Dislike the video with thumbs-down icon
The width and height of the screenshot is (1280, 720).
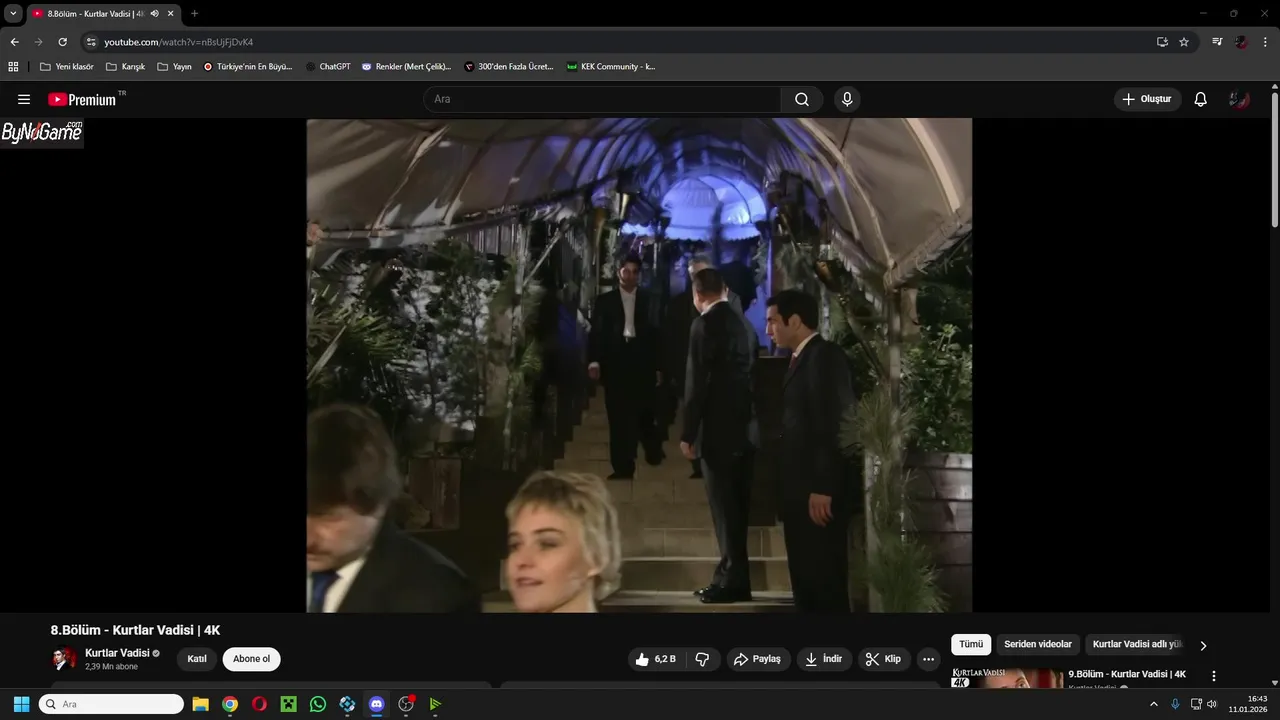pos(702,659)
